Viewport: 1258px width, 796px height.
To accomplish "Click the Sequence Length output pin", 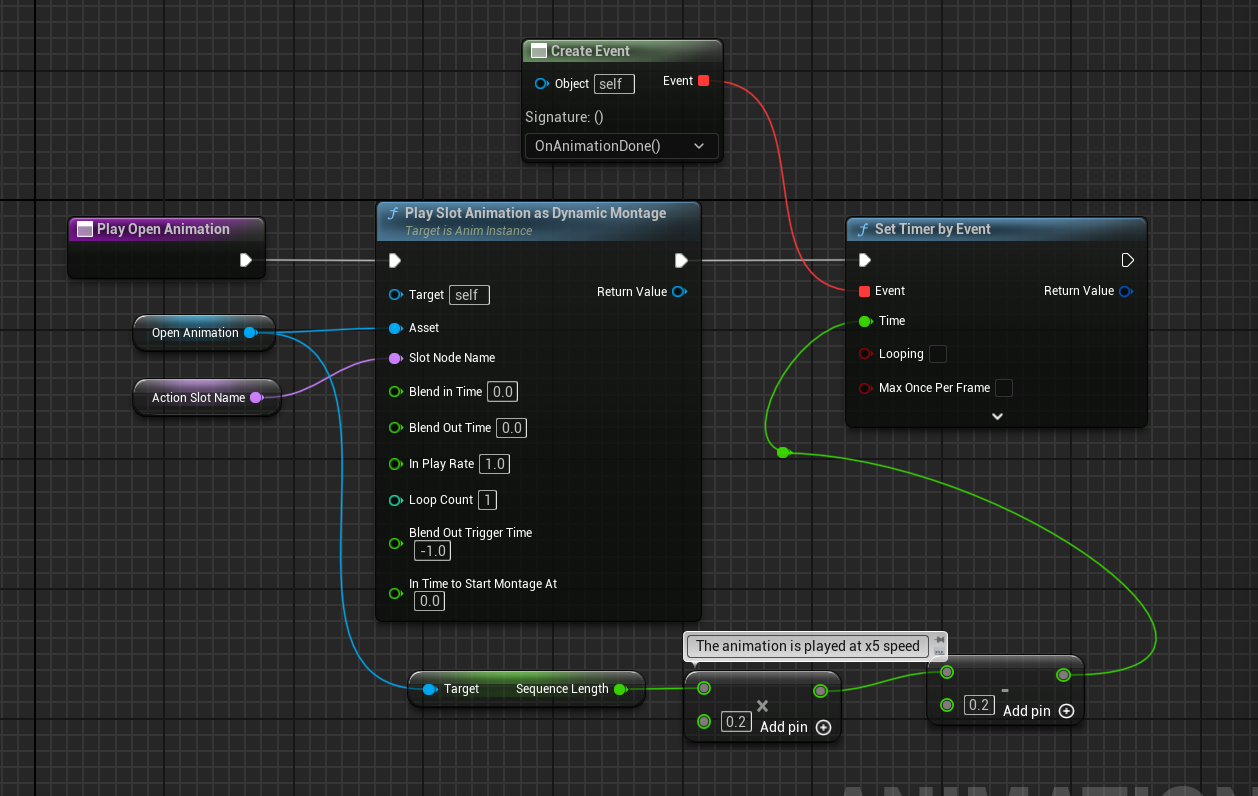I will pyautogui.click(x=619, y=689).
